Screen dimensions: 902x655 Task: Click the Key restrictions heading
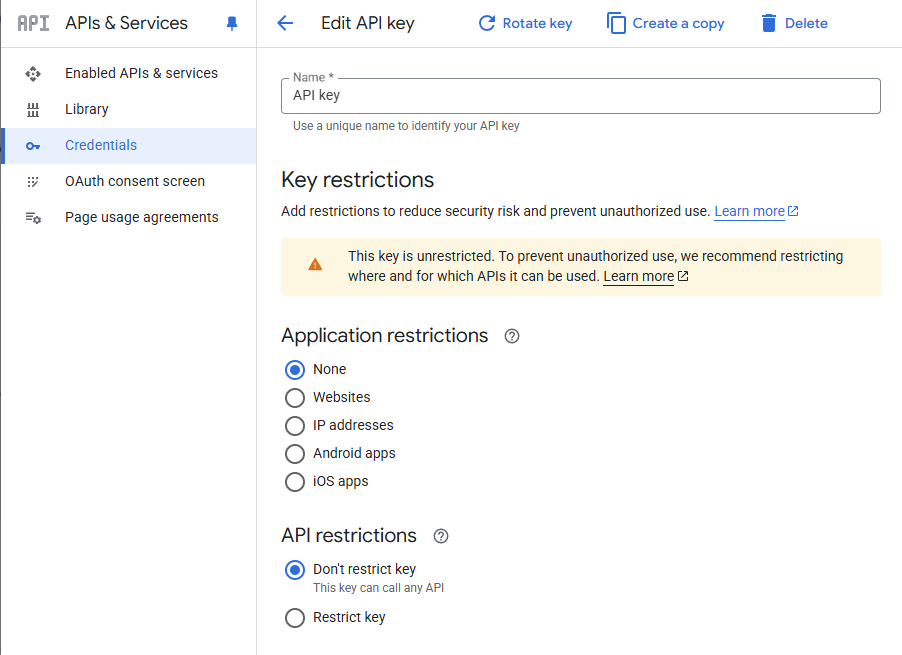coord(357,180)
